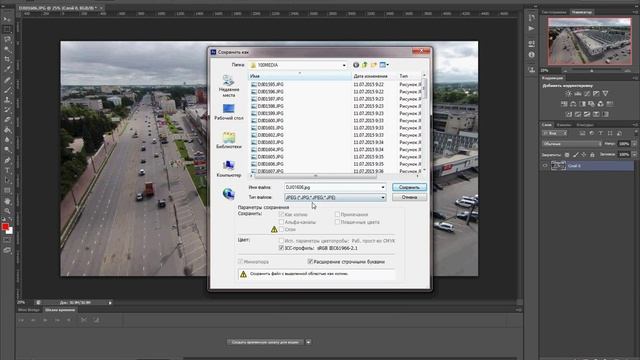Image resolution: width=640 pixels, height=360 pixels.
Task: Create new folder in save dialog
Action: point(373,65)
